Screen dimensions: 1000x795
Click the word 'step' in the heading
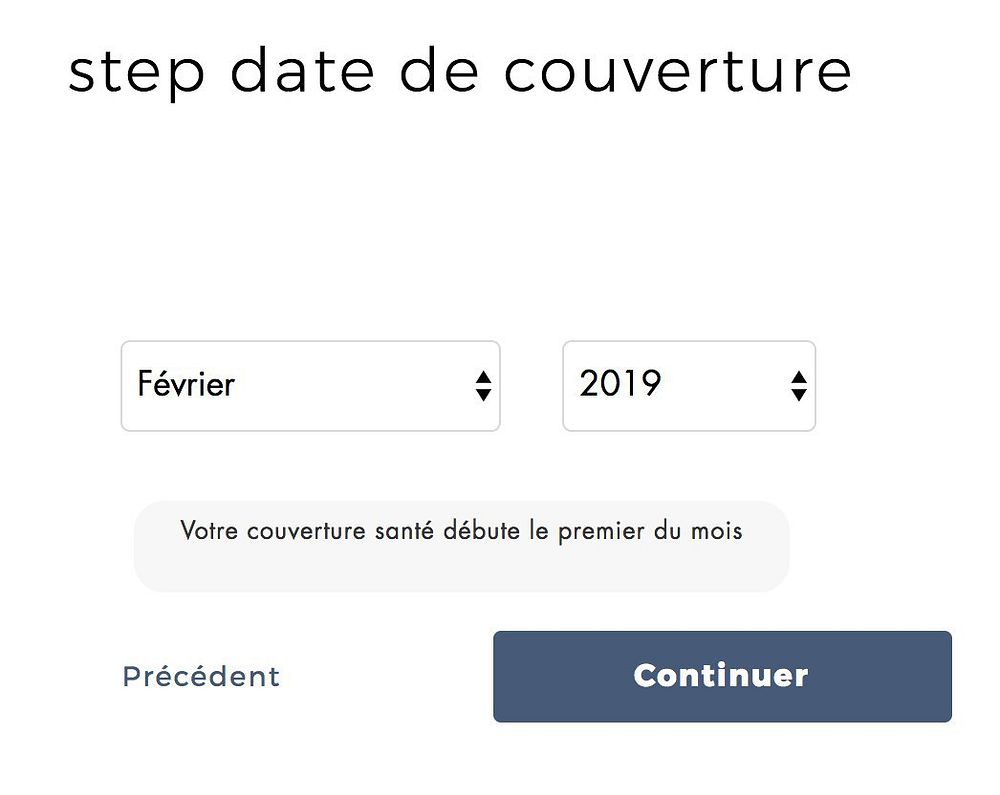(x=136, y=75)
